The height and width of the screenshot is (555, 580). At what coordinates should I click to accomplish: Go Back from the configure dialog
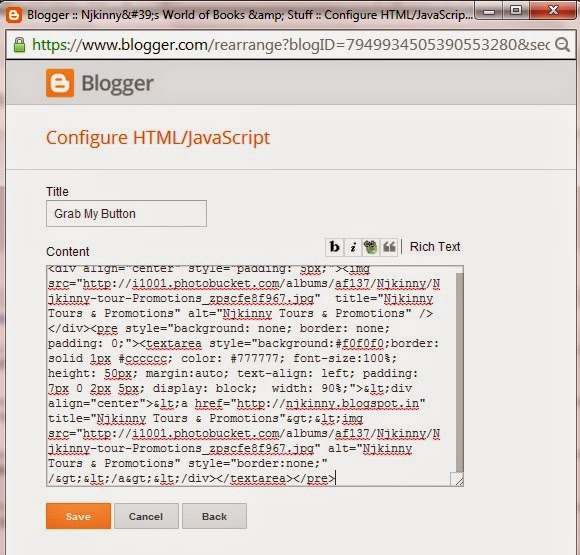point(214,516)
